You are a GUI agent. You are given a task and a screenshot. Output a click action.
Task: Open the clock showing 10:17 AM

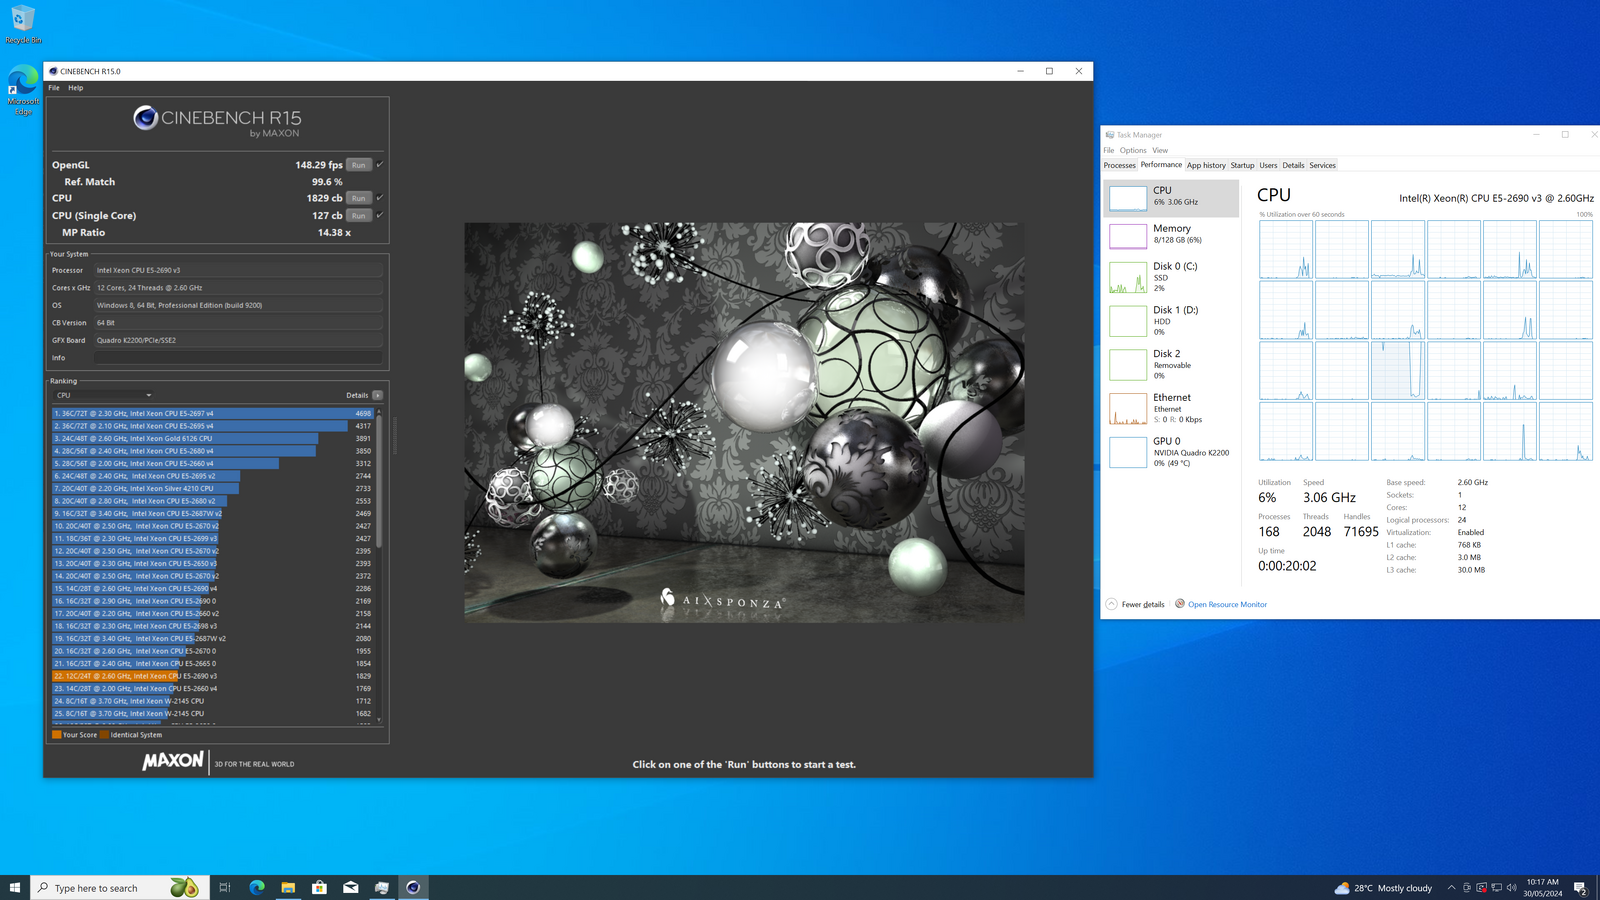coord(1543,888)
